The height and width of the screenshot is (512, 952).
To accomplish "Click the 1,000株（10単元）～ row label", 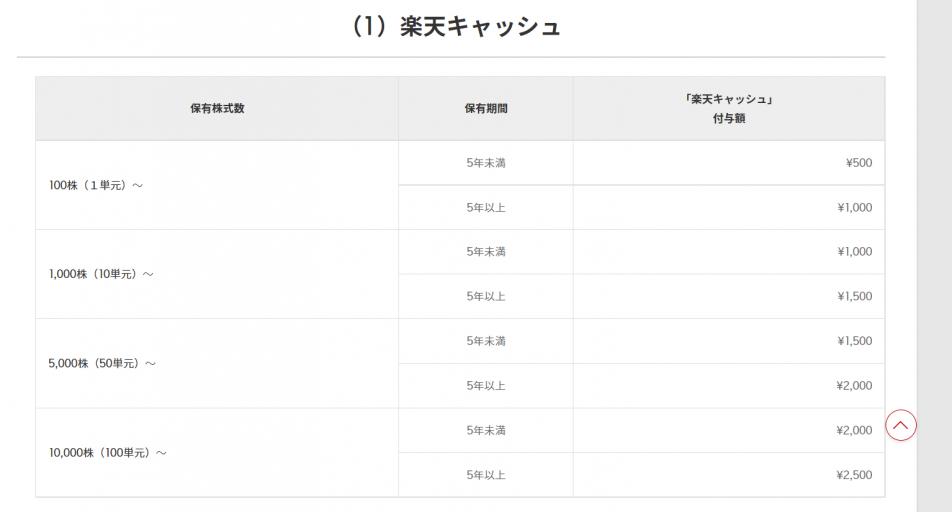I will pos(101,274).
